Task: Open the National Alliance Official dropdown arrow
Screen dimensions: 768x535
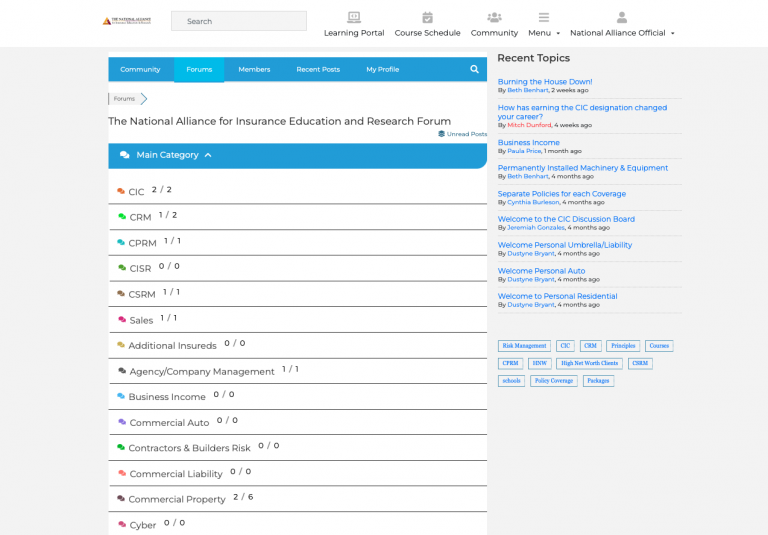Action: click(x=672, y=34)
